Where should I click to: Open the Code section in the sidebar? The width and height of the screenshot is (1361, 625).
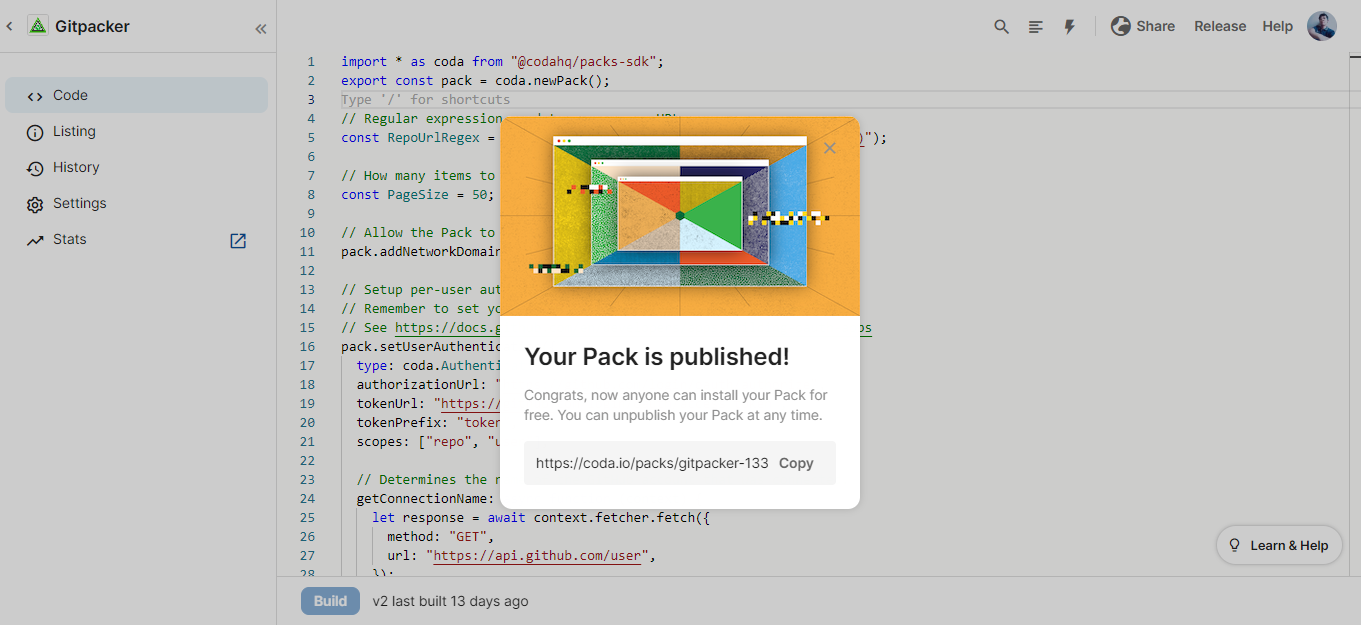[x=137, y=95]
